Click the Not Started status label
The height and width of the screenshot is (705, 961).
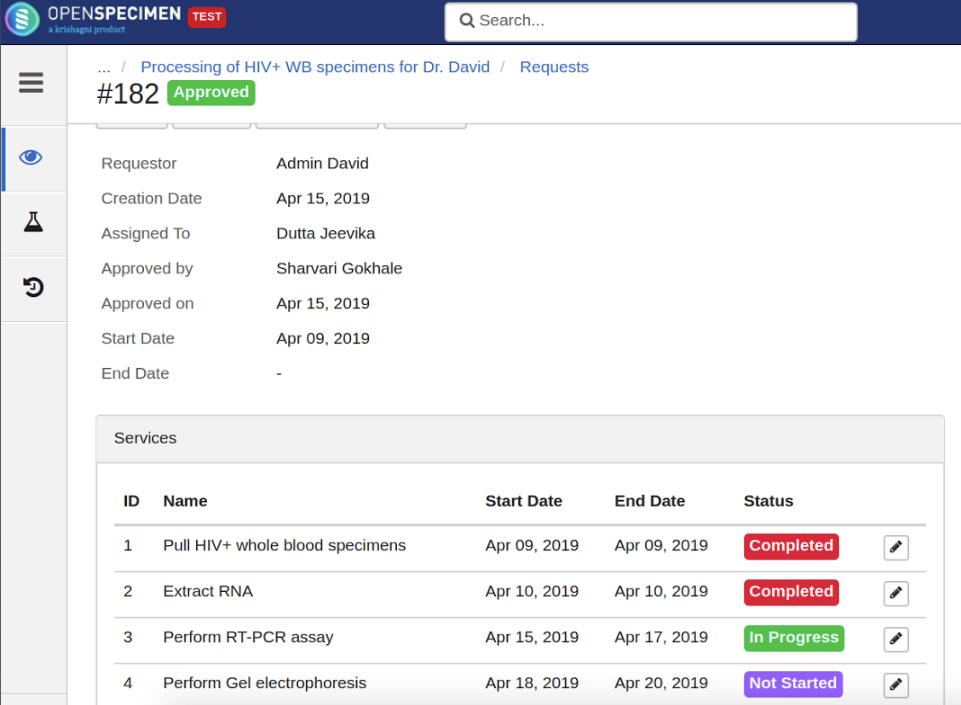pyautogui.click(x=793, y=684)
